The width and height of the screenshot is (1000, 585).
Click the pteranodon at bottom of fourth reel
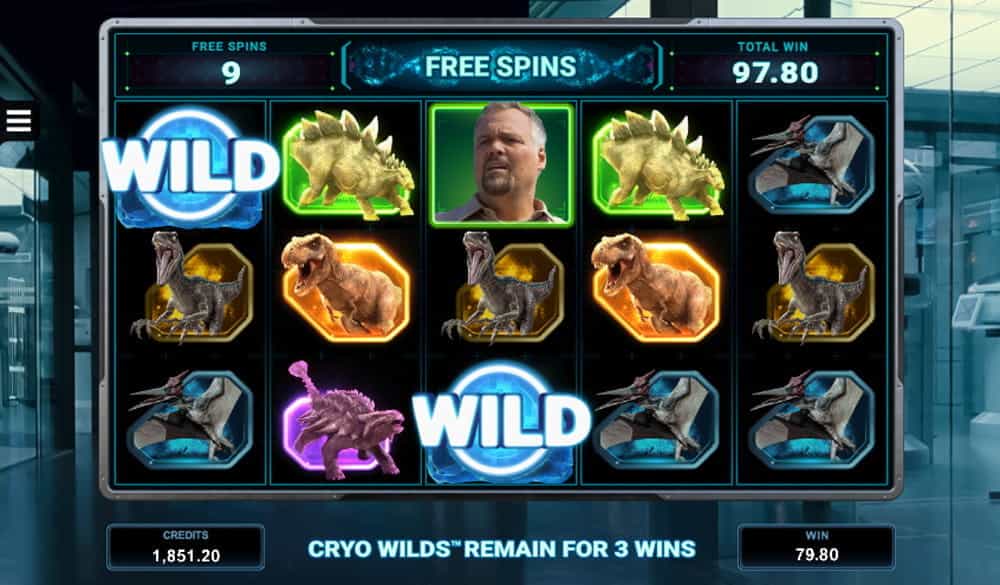pyautogui.click(x=657, y=418)
